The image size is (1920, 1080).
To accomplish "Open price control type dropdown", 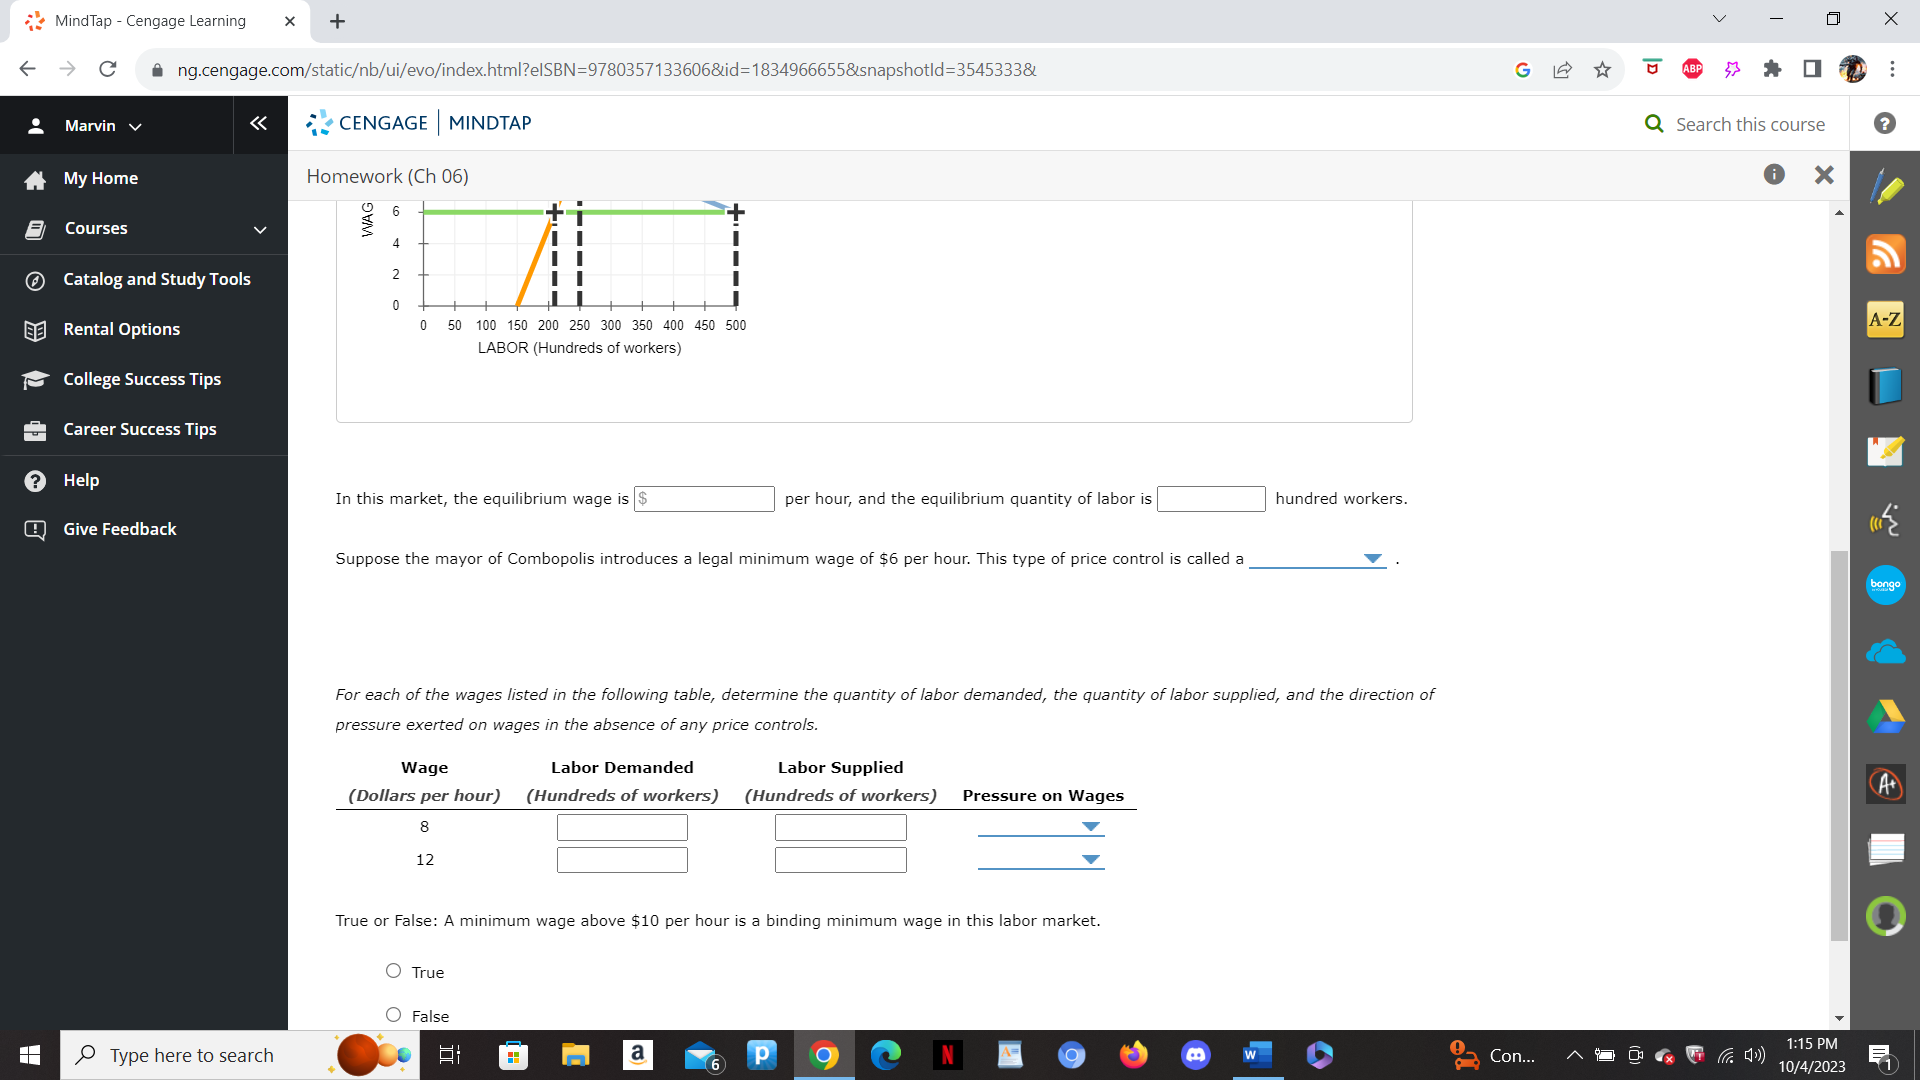I will pos(1318,559).
